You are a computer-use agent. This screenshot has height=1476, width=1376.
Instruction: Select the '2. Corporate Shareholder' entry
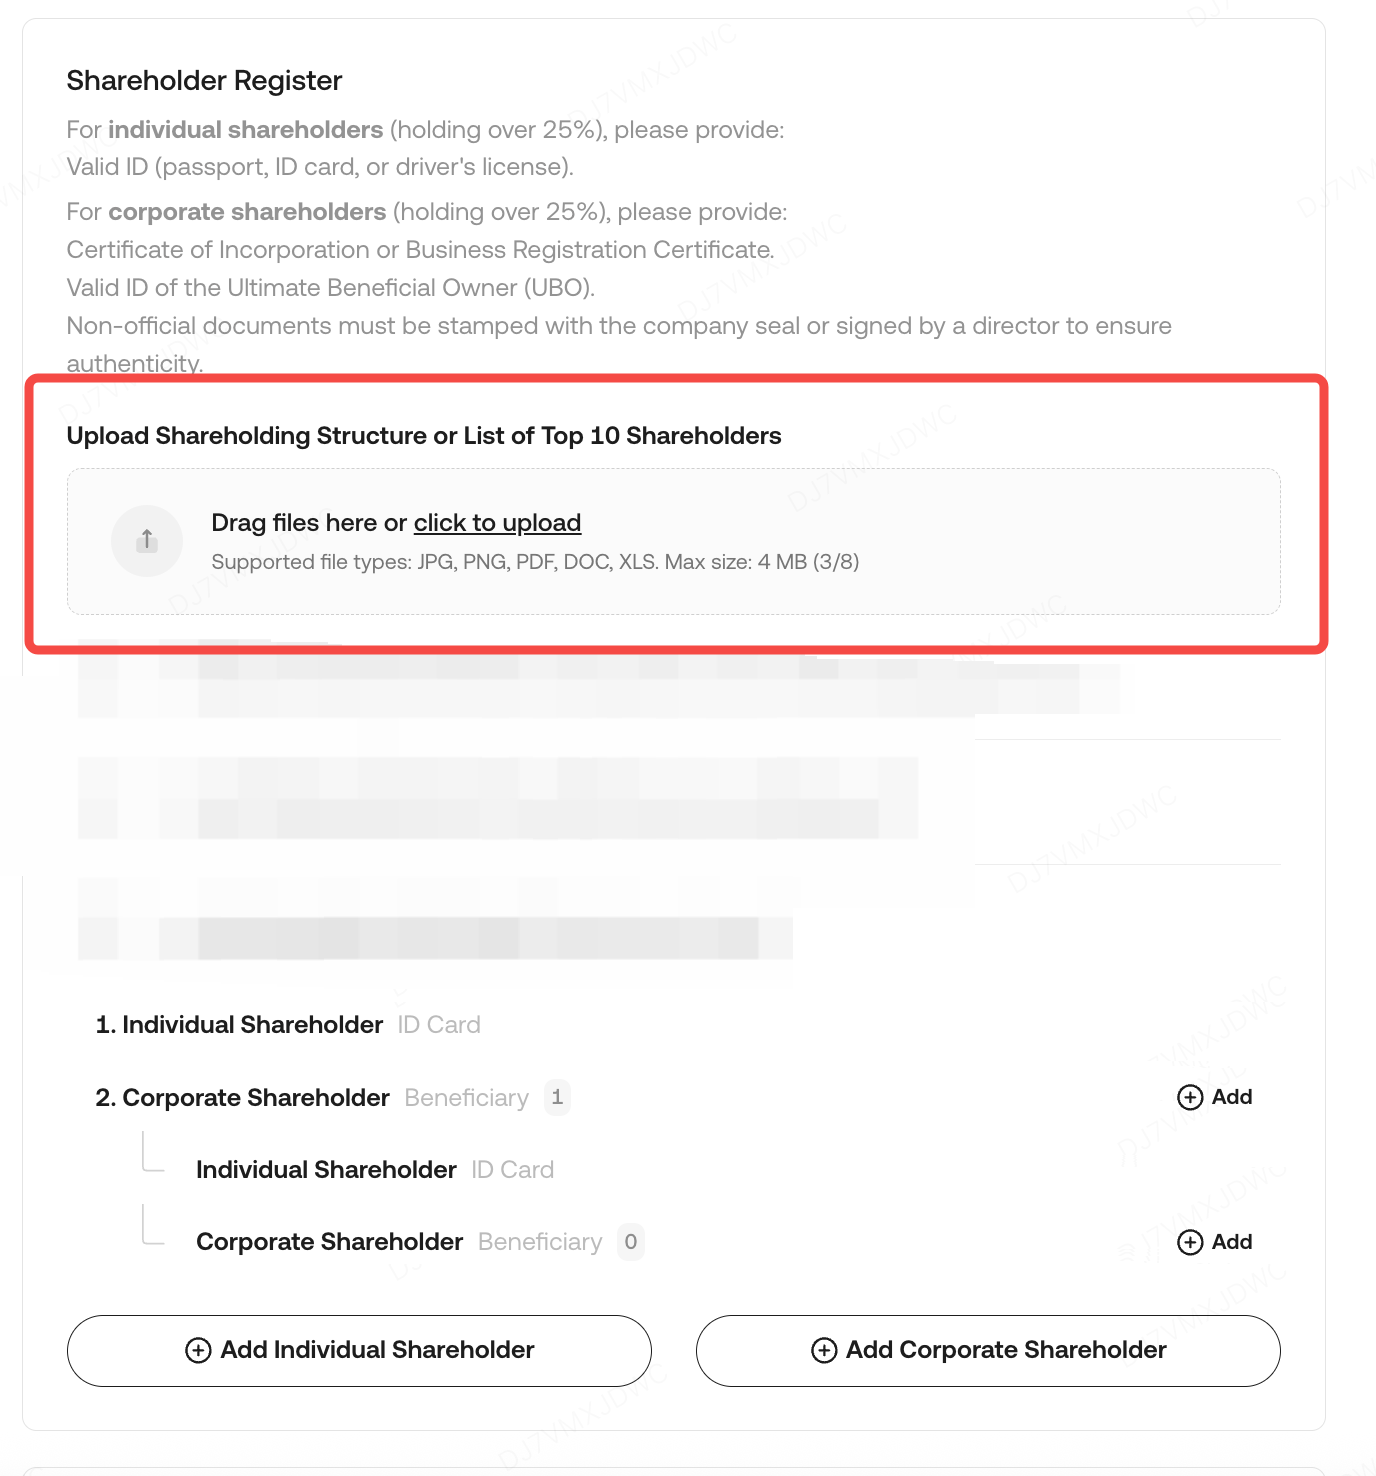tap(243, 1098)
